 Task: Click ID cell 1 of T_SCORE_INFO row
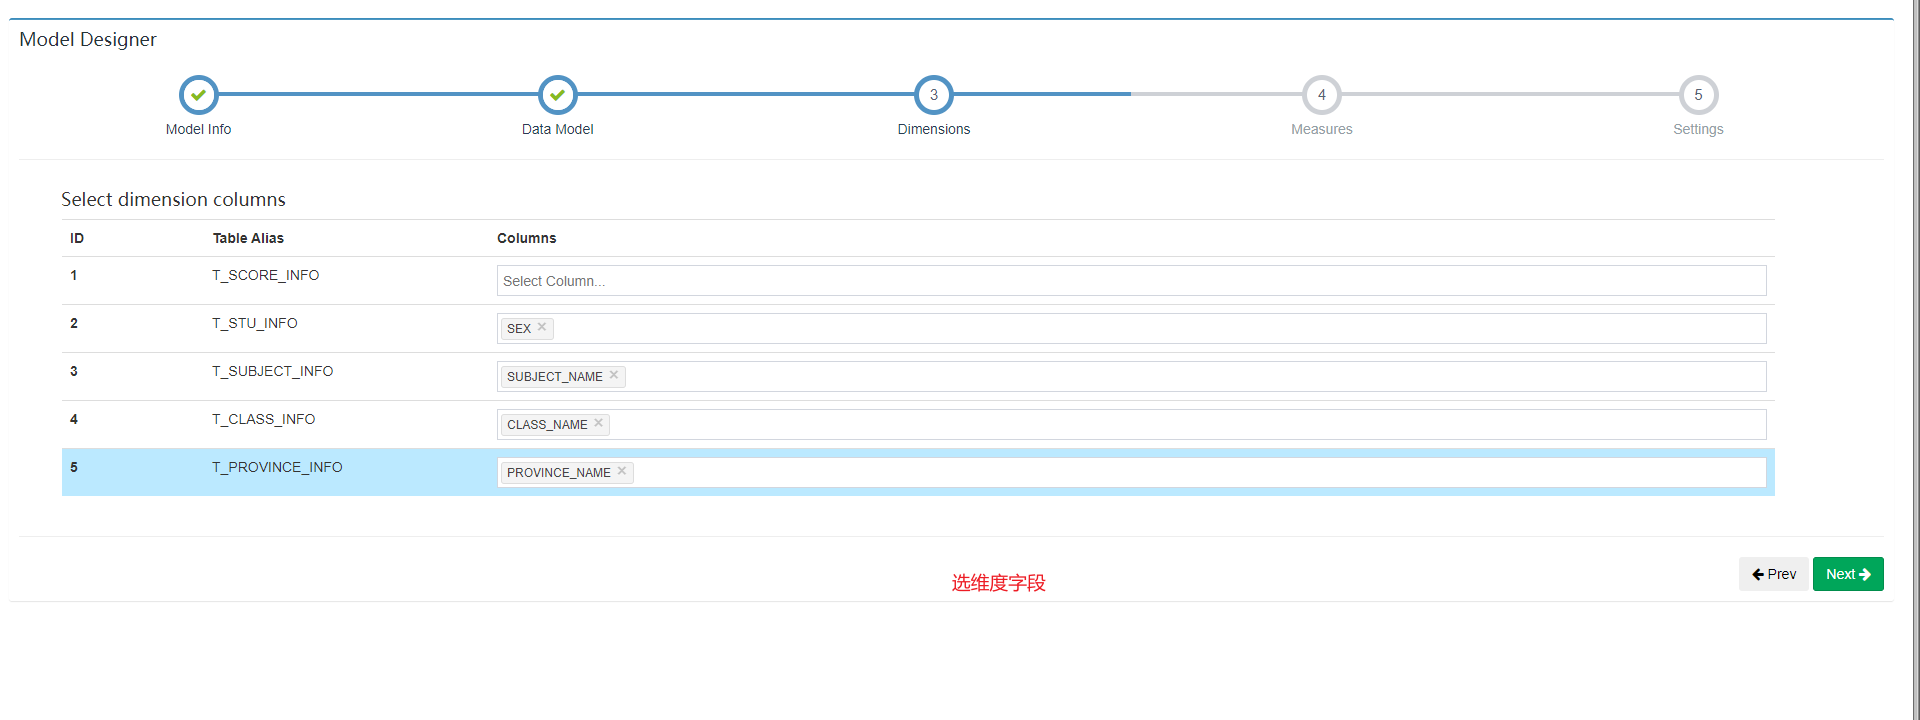point(74,275)
